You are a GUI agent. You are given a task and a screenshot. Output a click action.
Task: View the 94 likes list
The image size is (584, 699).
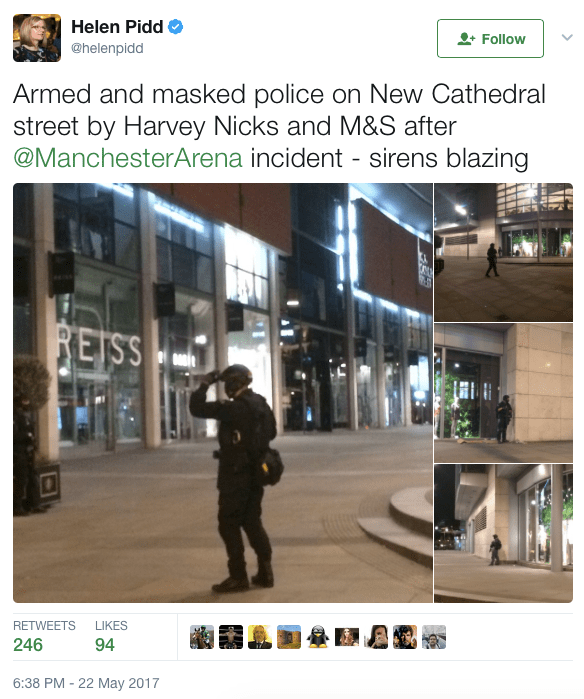click(x=111, y=636)
